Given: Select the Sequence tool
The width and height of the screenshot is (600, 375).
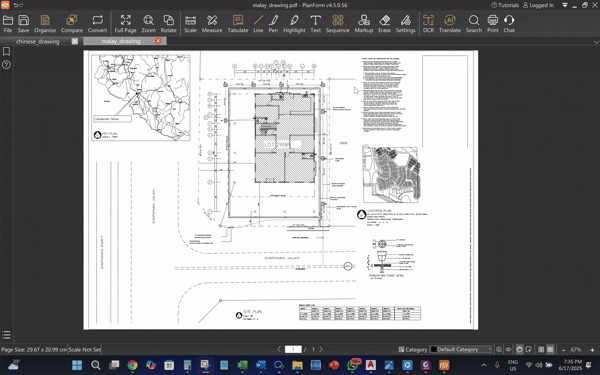Looking at the screenshot, I should point(338,24).
